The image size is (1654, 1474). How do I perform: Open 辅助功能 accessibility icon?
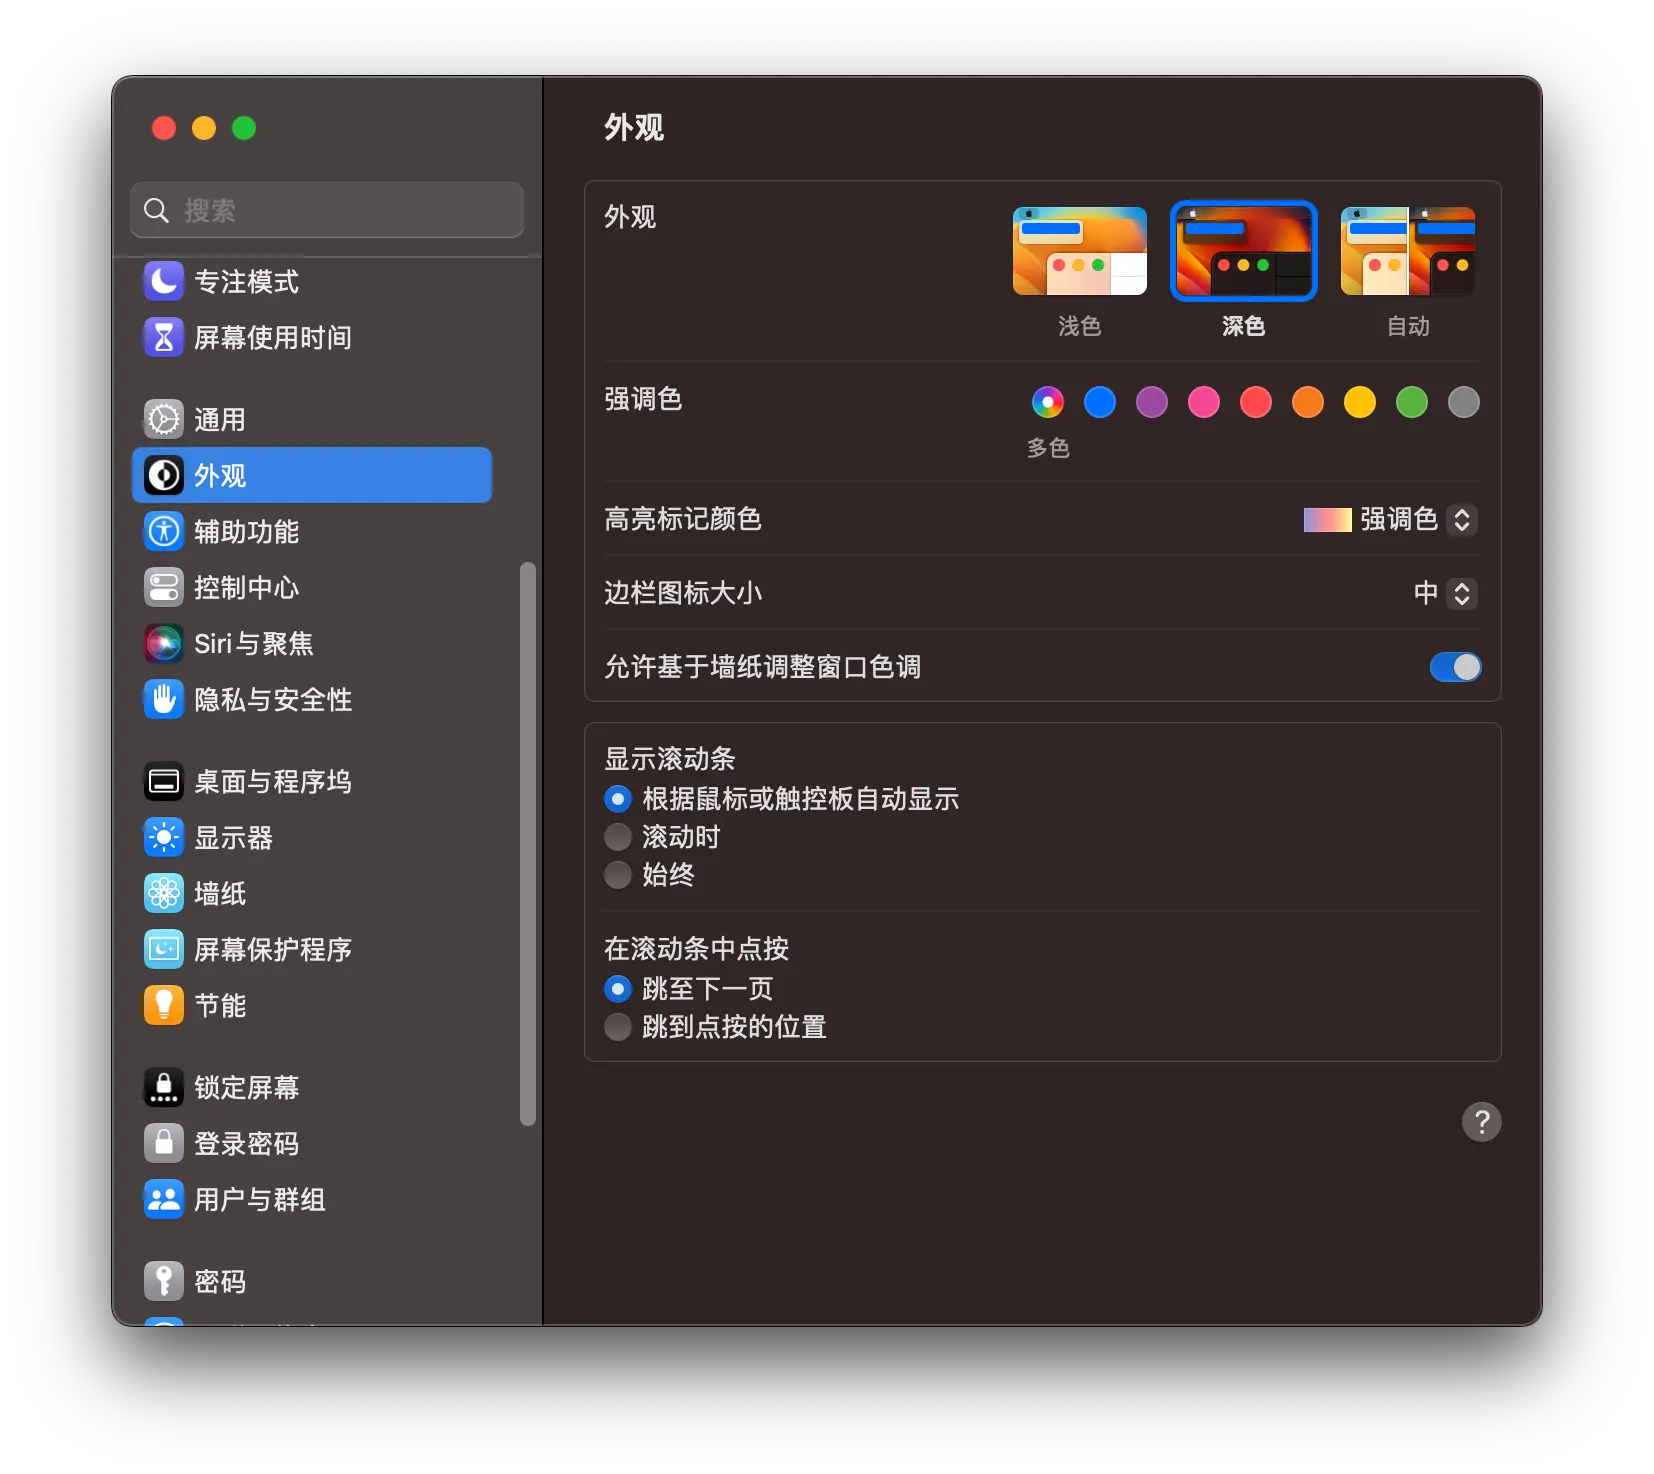(164, 531)
